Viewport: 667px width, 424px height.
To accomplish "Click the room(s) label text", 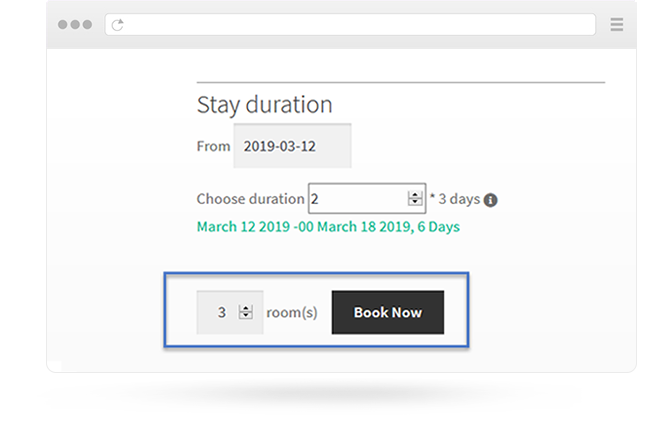I will coord(292,313).
